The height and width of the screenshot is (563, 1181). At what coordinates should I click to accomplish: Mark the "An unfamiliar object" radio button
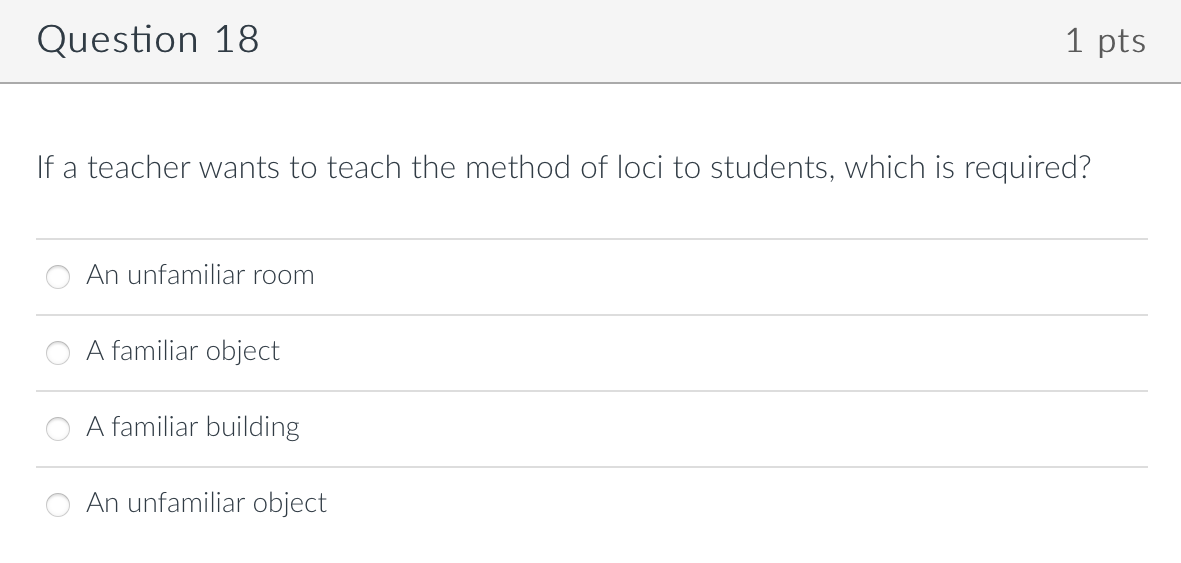pyautogui.click(x=59, y=505)
